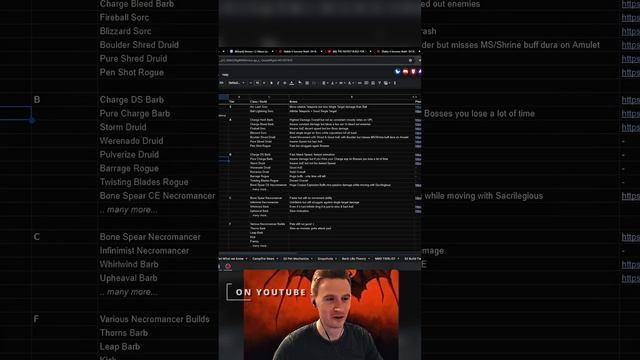Click the red extension icon beside the blue bird
This screenshot has width=640, height=360.
pyautogui.click(x=405, y=71)
